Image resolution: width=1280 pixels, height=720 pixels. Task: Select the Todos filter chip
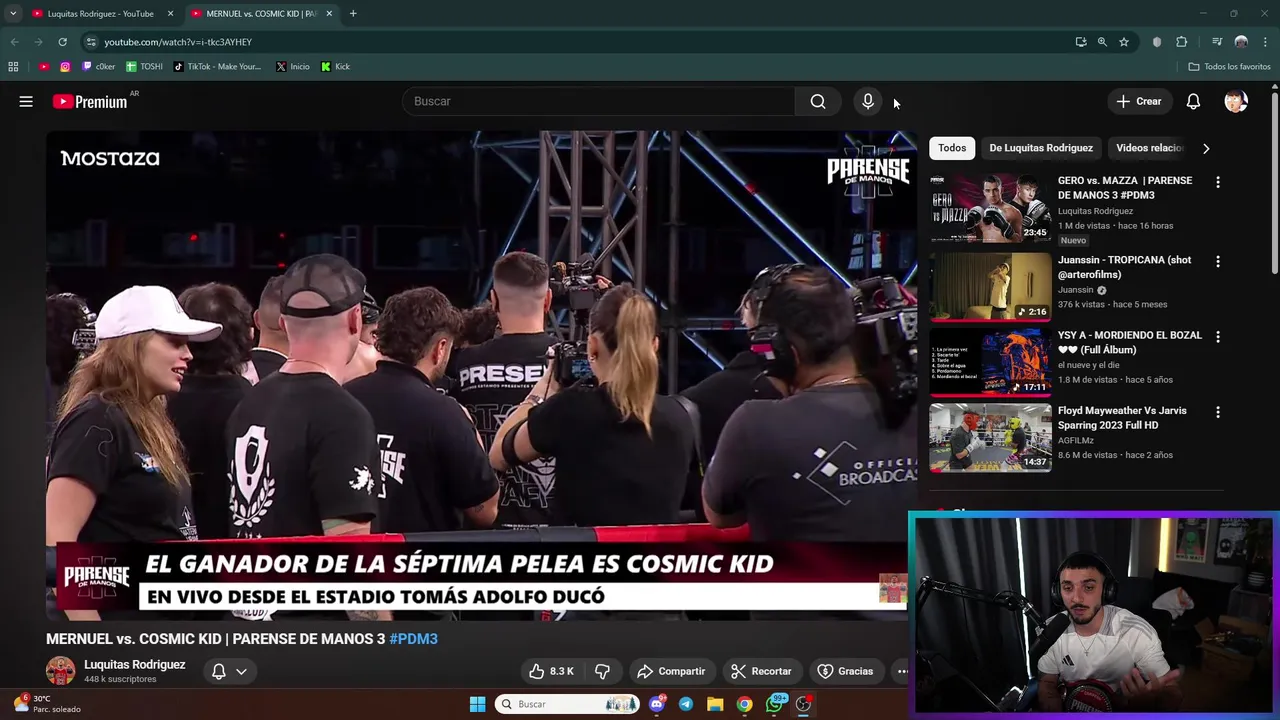[952, 148]
